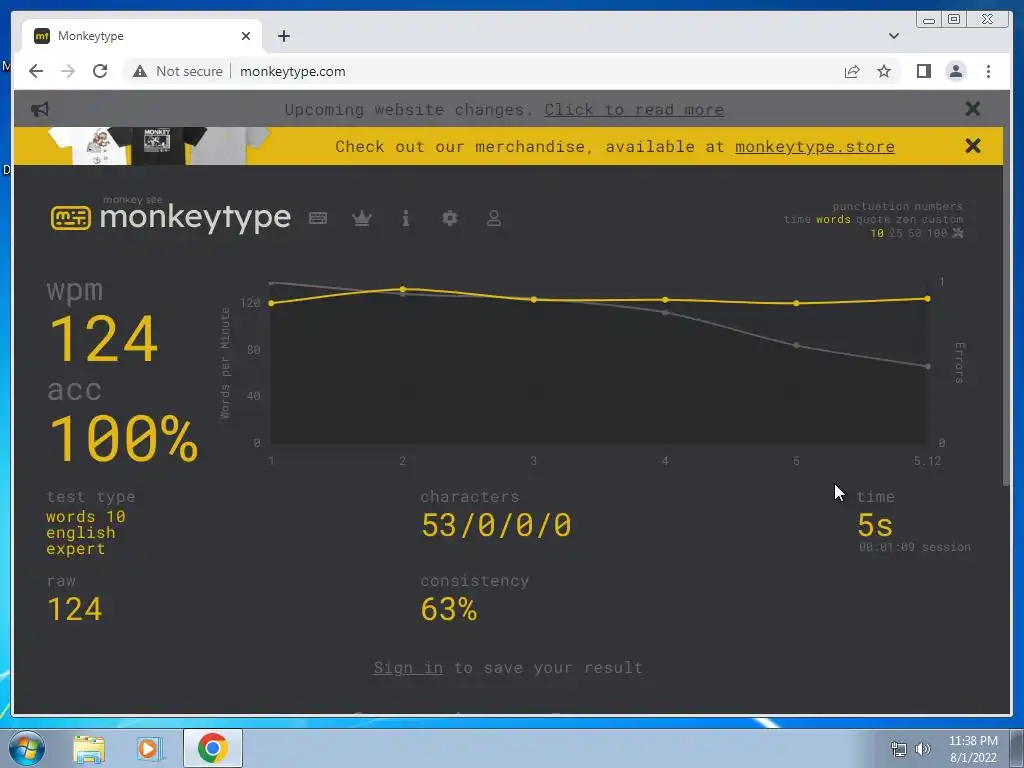
Task: Click the session timer text
Action: coord(914,547)
